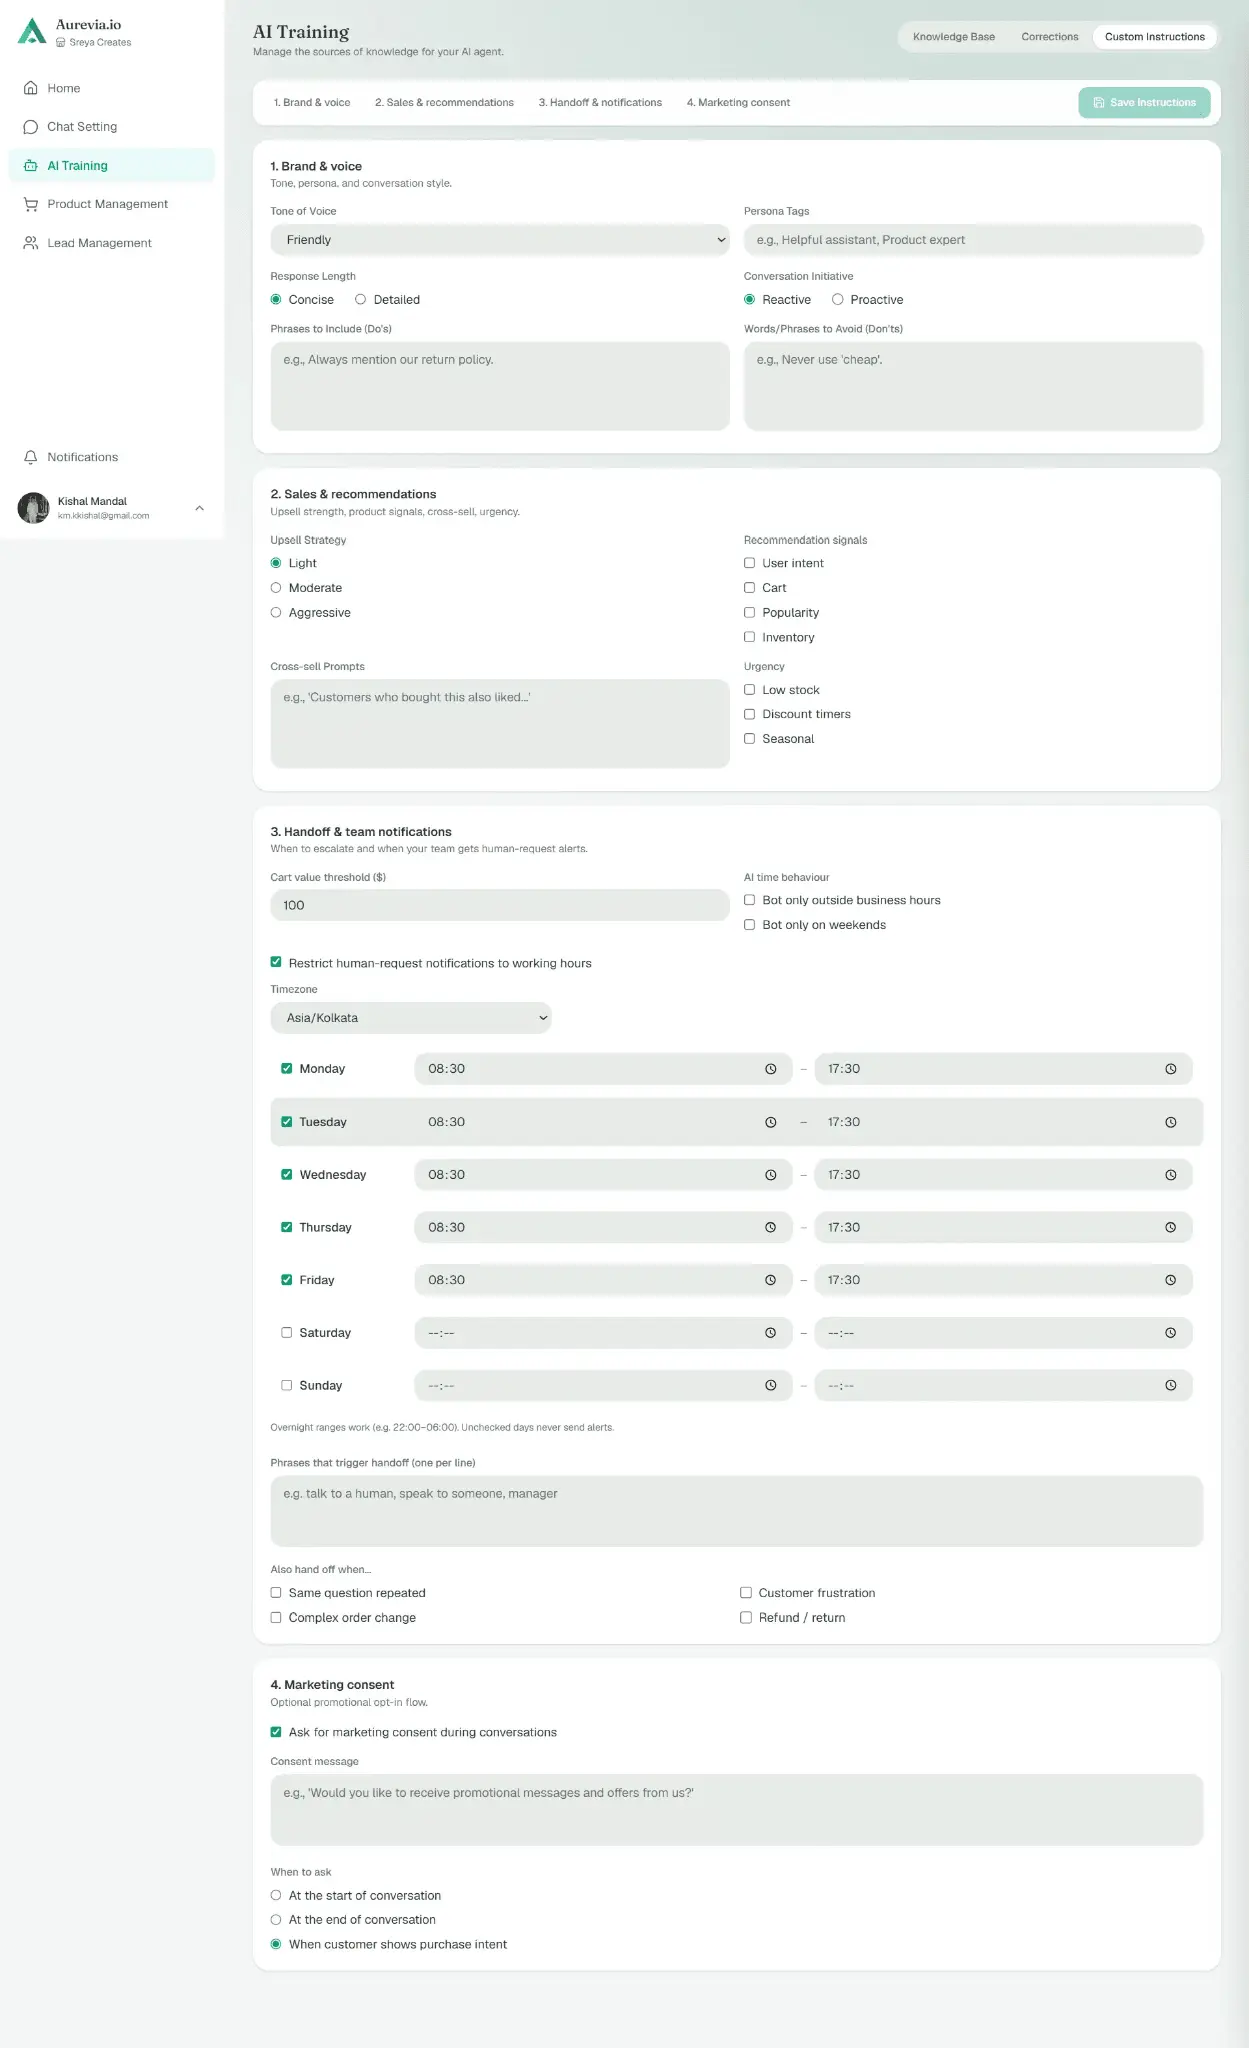The width and height of the screenshot is (1249, 2048).
Task: Open Friday end time clock picker
Action: 1171,1280
